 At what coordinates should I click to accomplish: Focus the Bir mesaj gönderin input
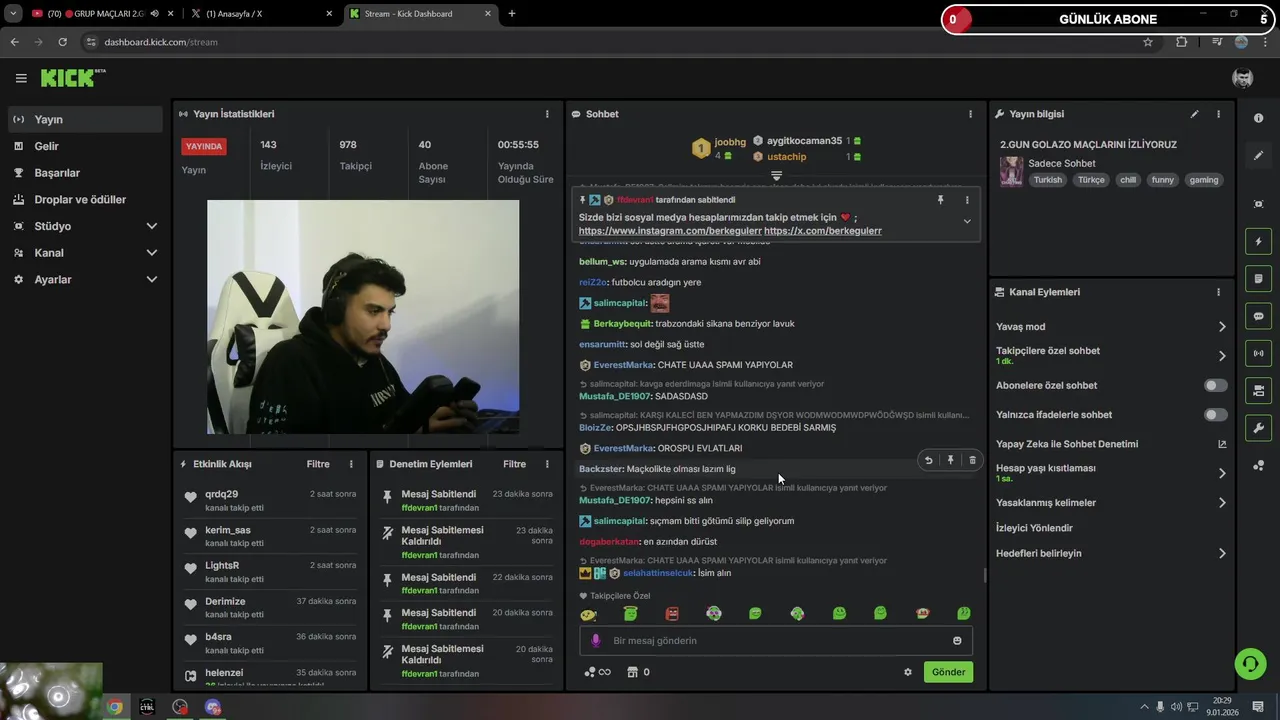point(776,641)
